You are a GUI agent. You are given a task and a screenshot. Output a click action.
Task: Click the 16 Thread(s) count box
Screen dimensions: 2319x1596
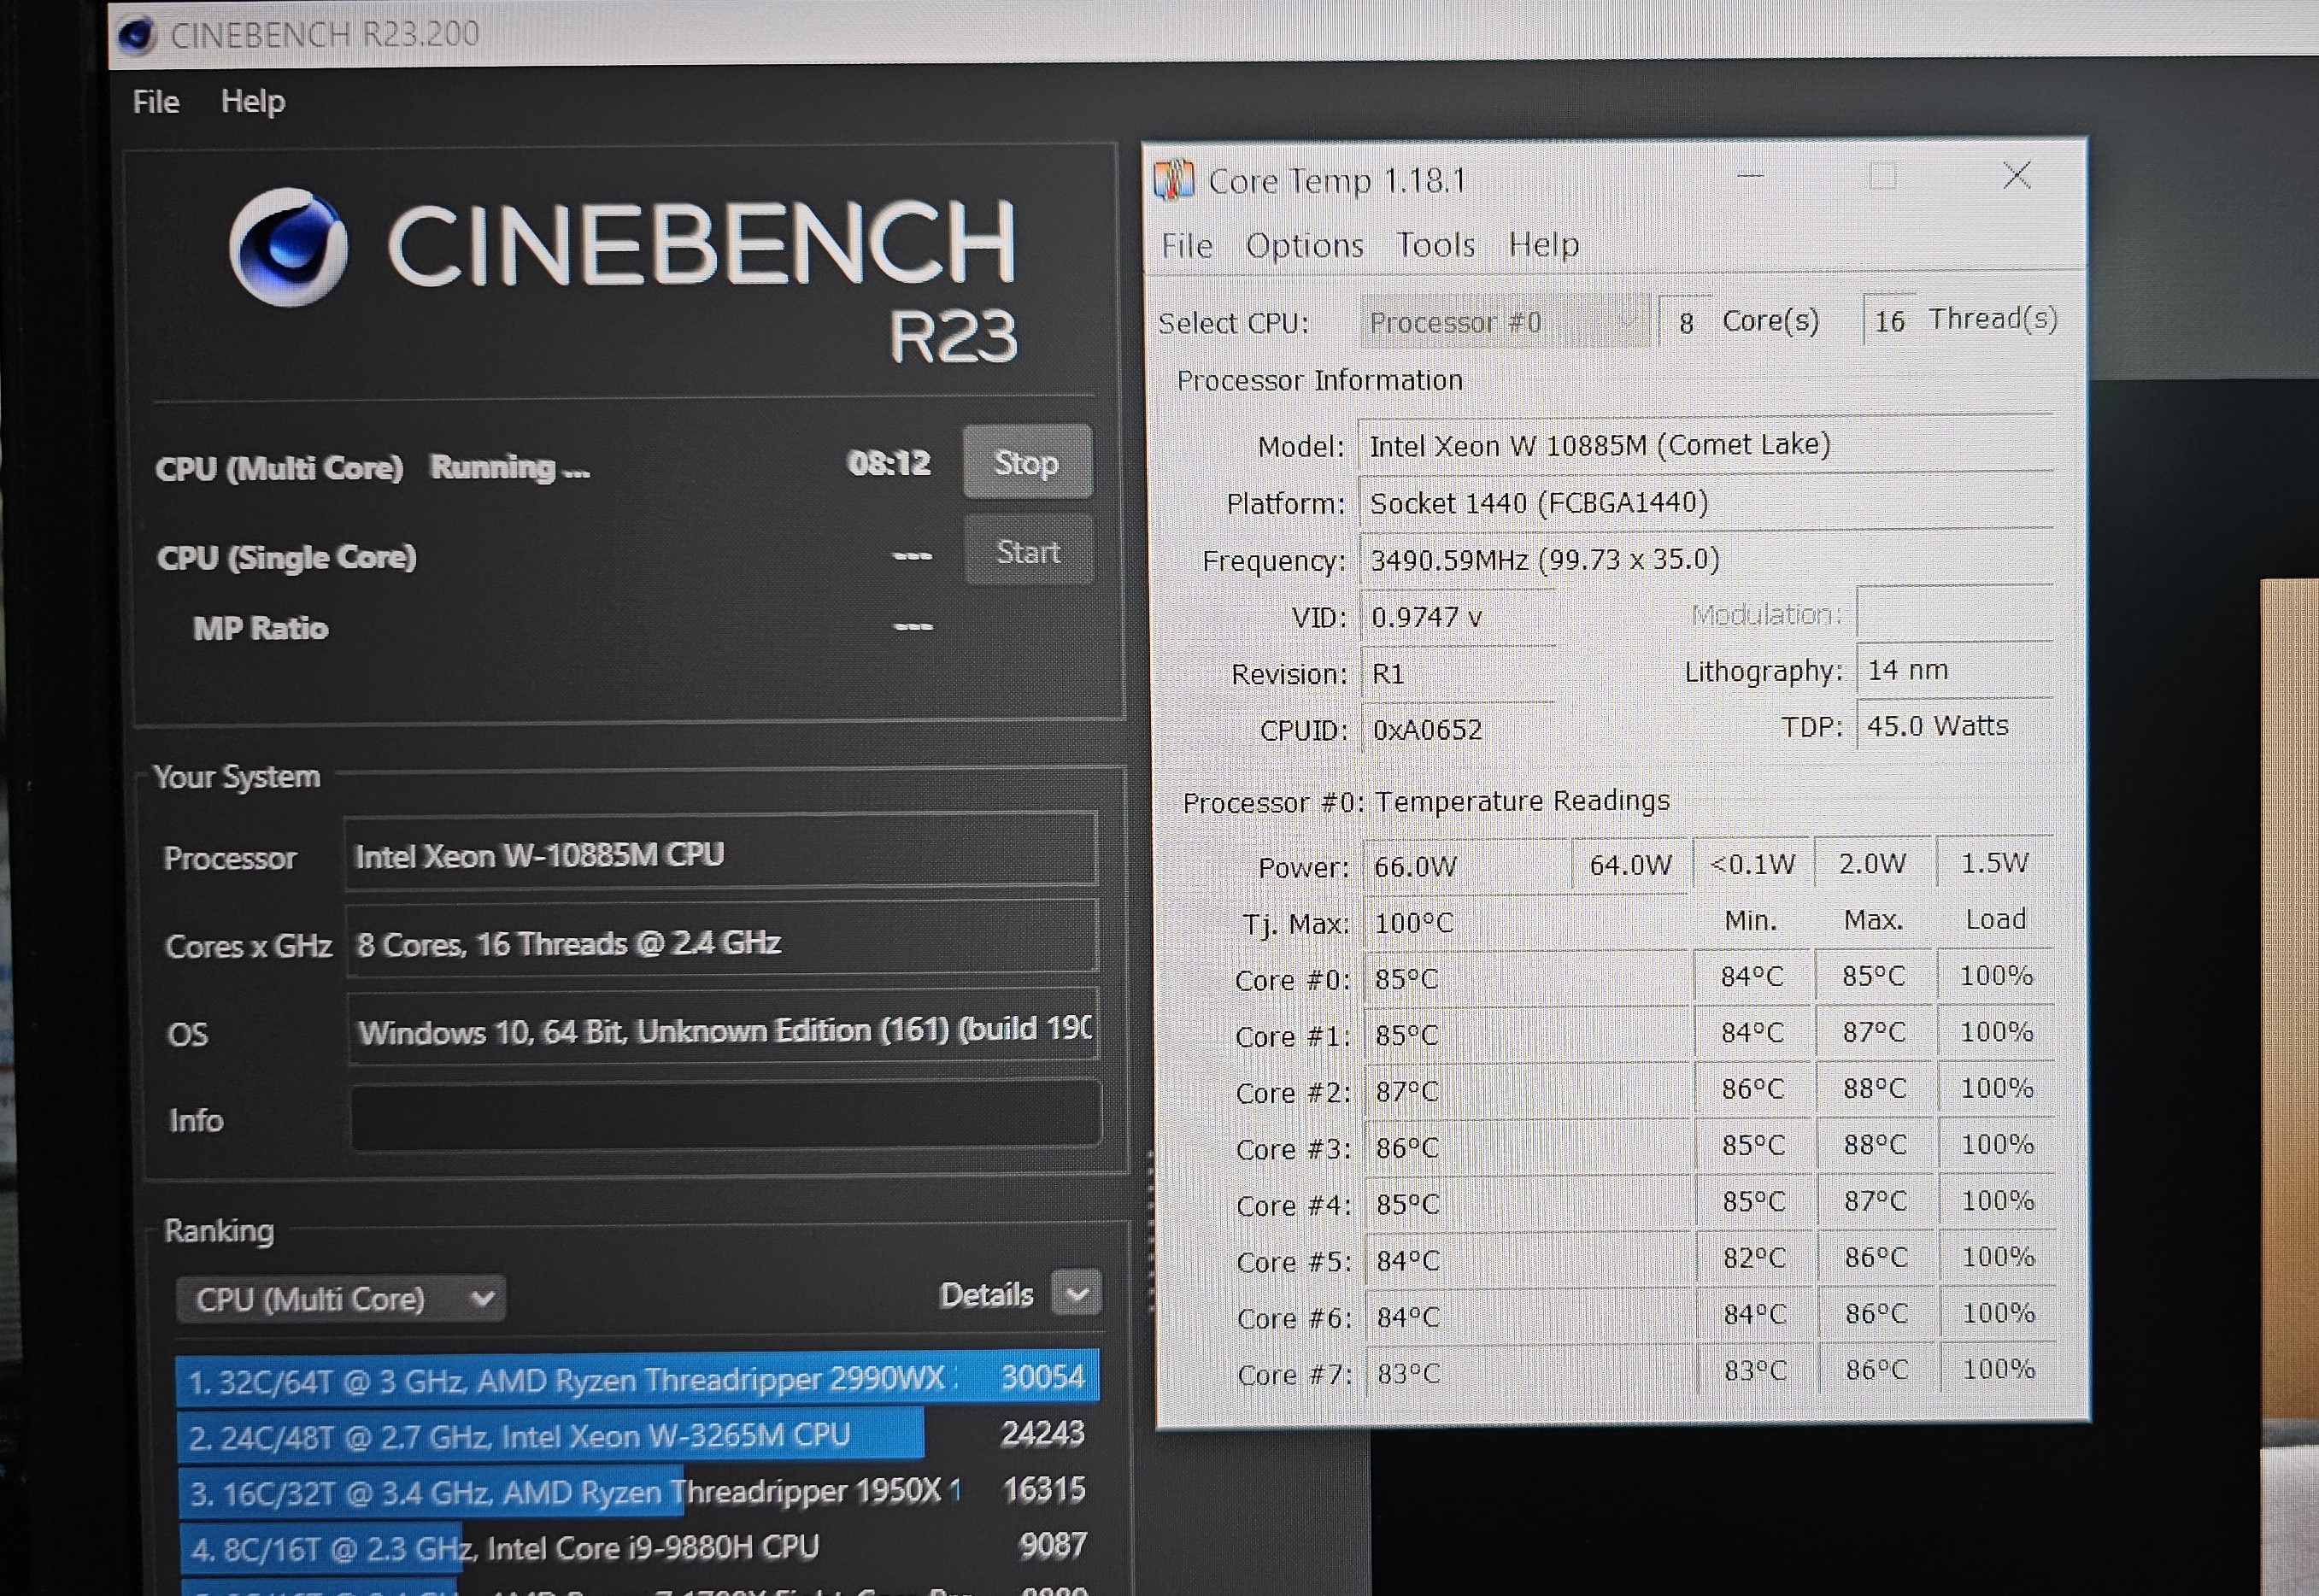1889,321
